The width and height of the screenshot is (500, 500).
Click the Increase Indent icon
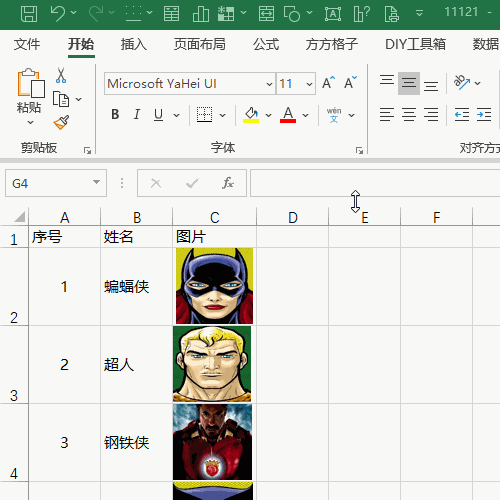pyautogui.click(x=484, y=115)
